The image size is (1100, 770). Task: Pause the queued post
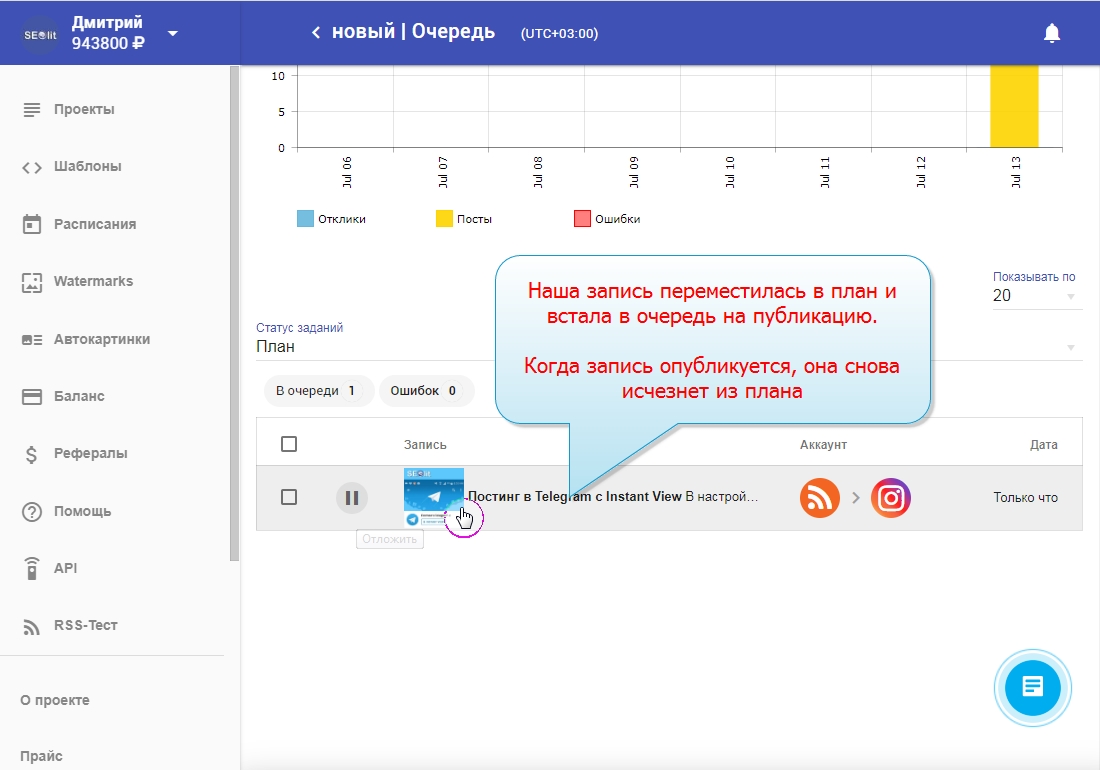(x=351, y=497)
